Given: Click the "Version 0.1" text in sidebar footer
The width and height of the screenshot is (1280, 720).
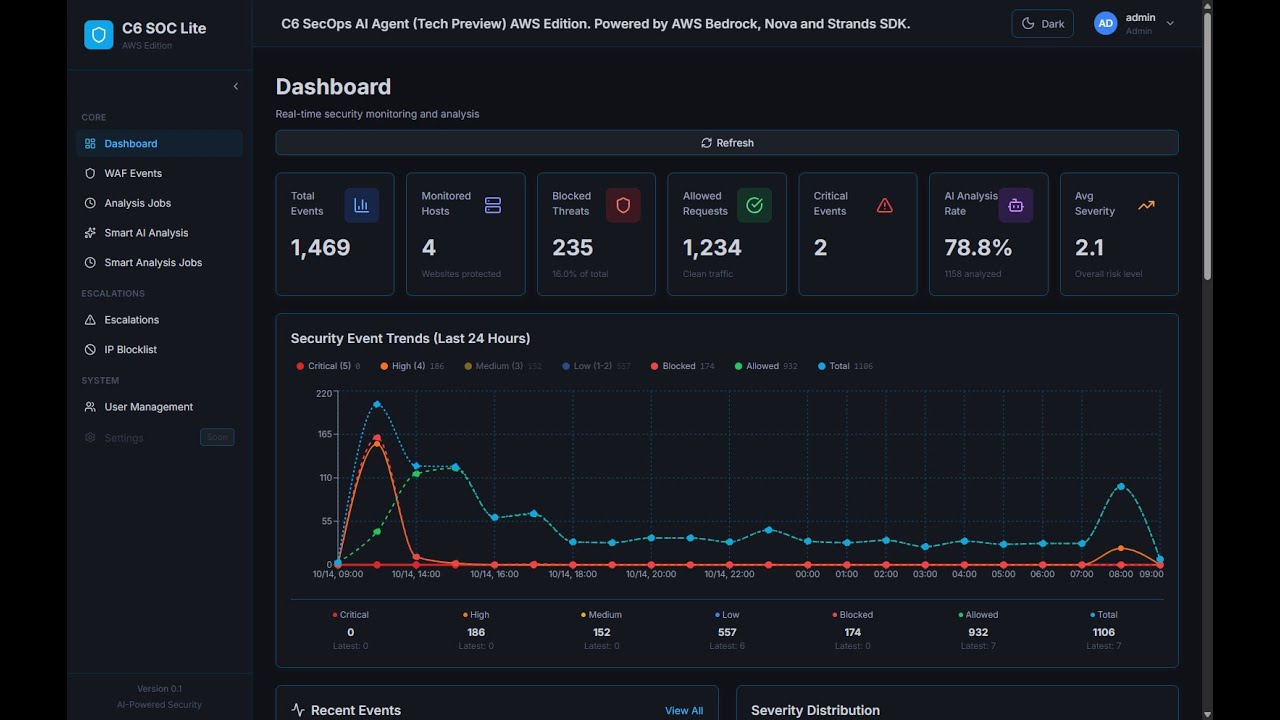Looking at the screenshot, I should click(160, 688).
